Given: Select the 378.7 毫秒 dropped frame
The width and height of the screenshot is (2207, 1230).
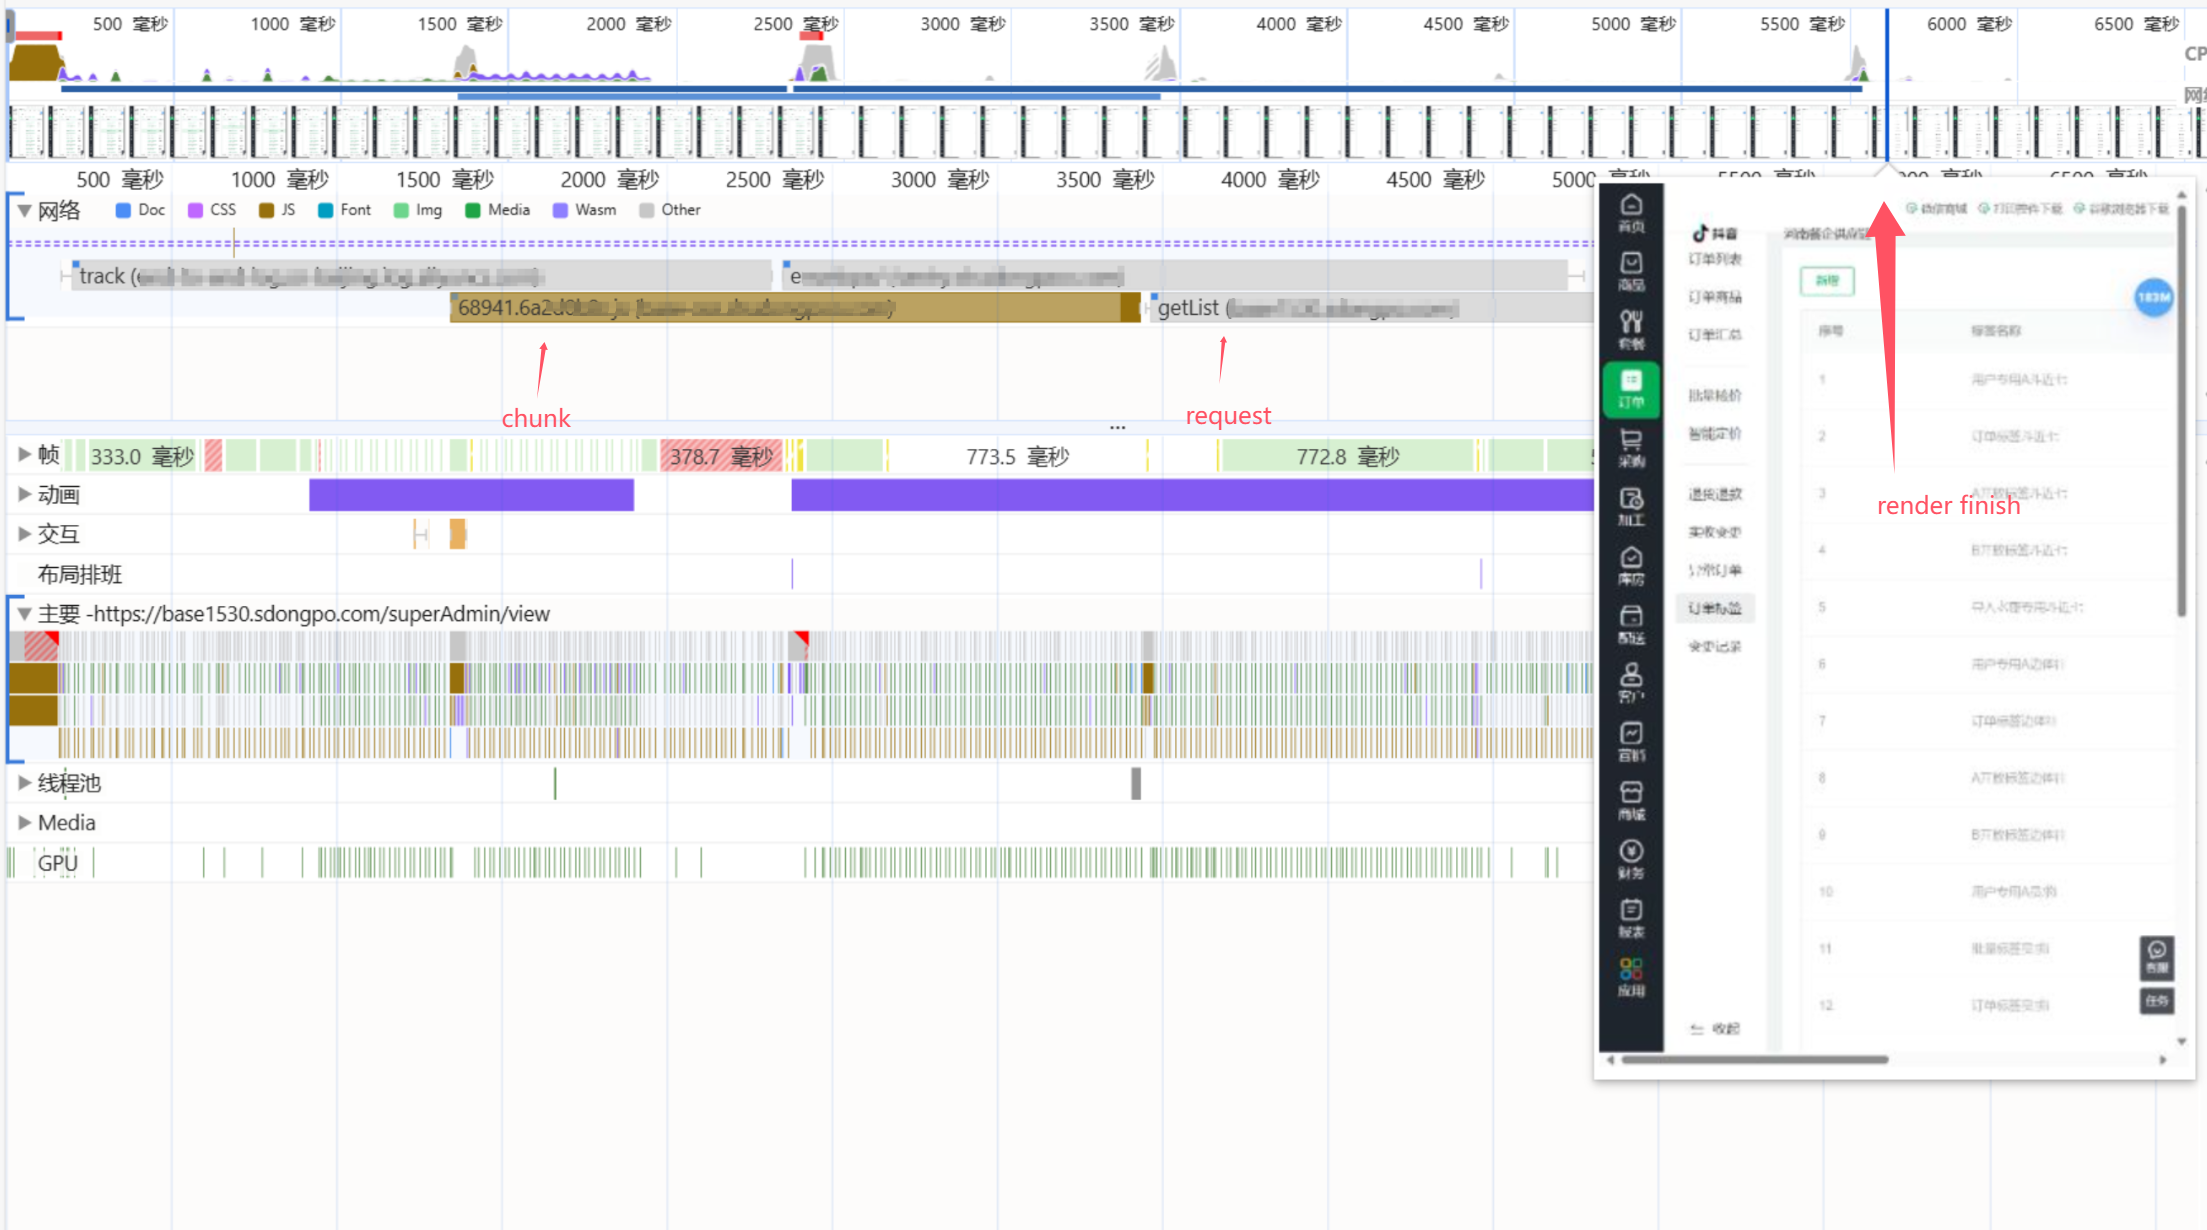Looking at the screenshot, I should coord(720,457).
